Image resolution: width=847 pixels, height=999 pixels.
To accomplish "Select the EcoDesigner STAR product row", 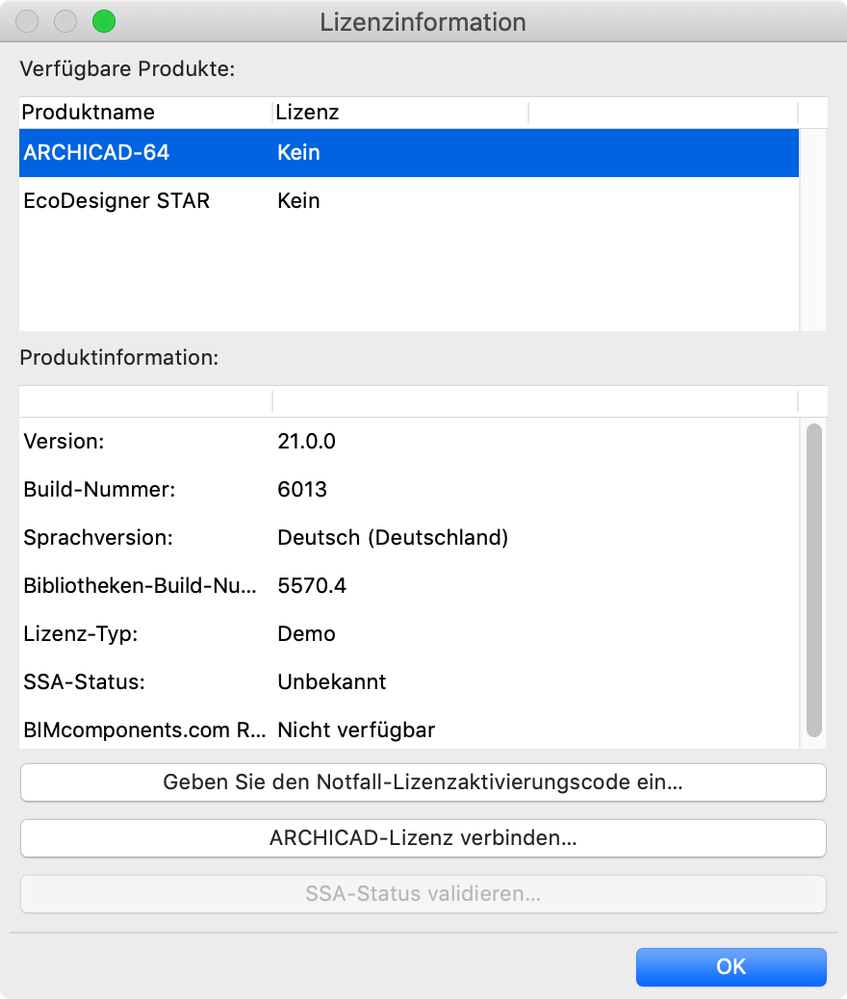I will pyautogui.click(x=409, y=201).
